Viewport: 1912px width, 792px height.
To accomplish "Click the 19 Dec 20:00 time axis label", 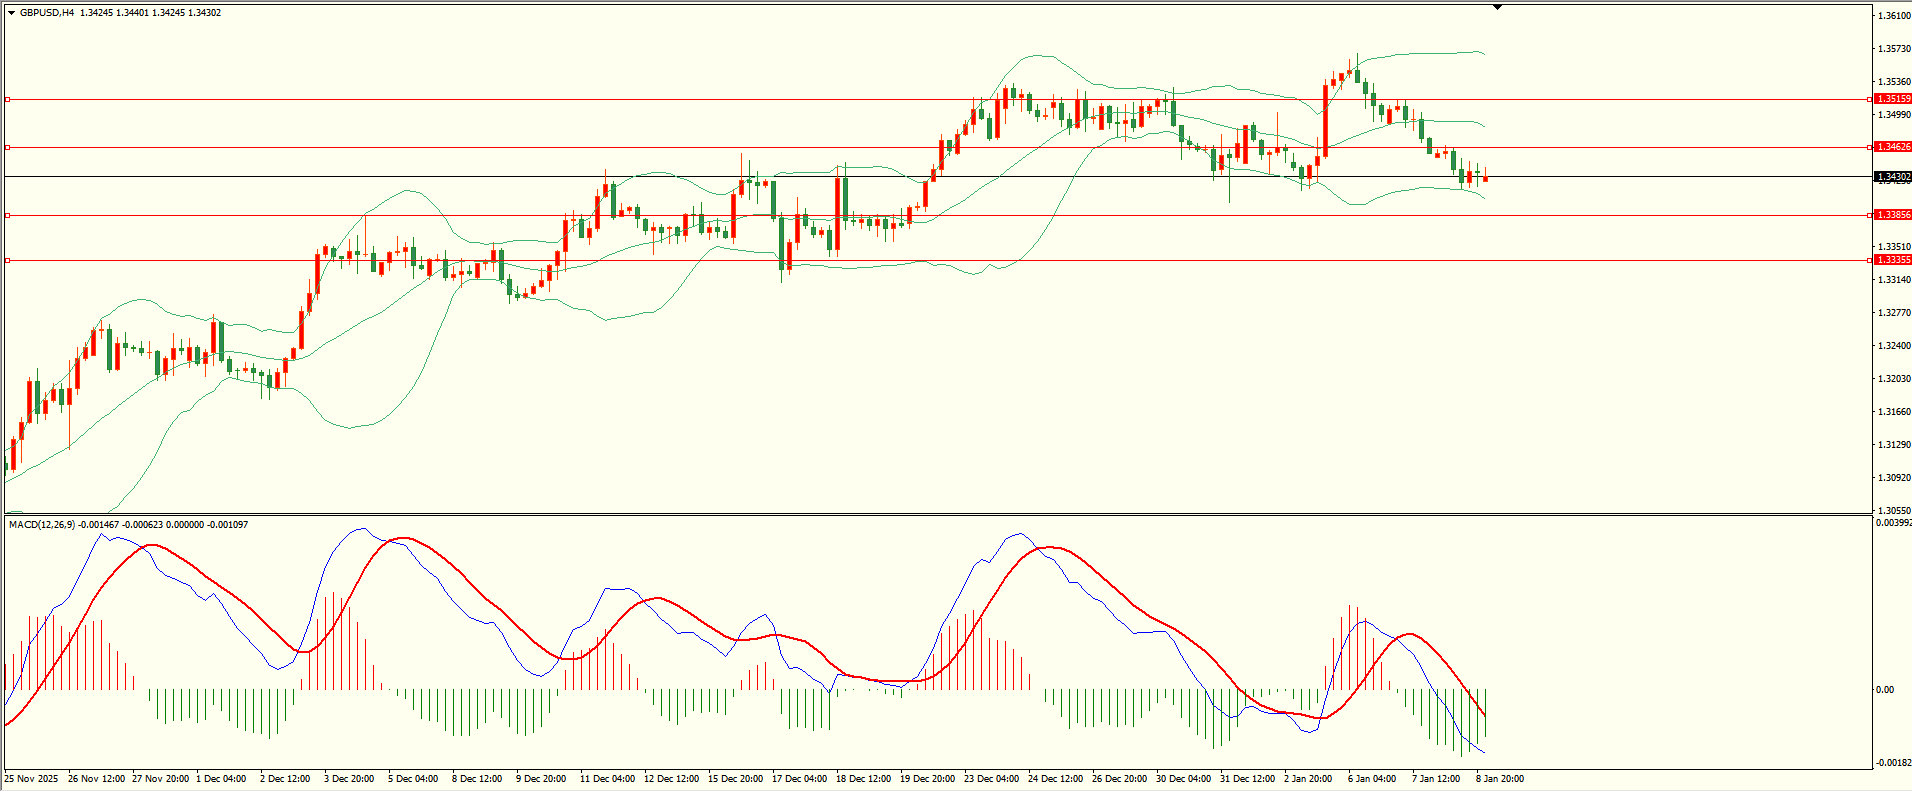I will (925, 778).
